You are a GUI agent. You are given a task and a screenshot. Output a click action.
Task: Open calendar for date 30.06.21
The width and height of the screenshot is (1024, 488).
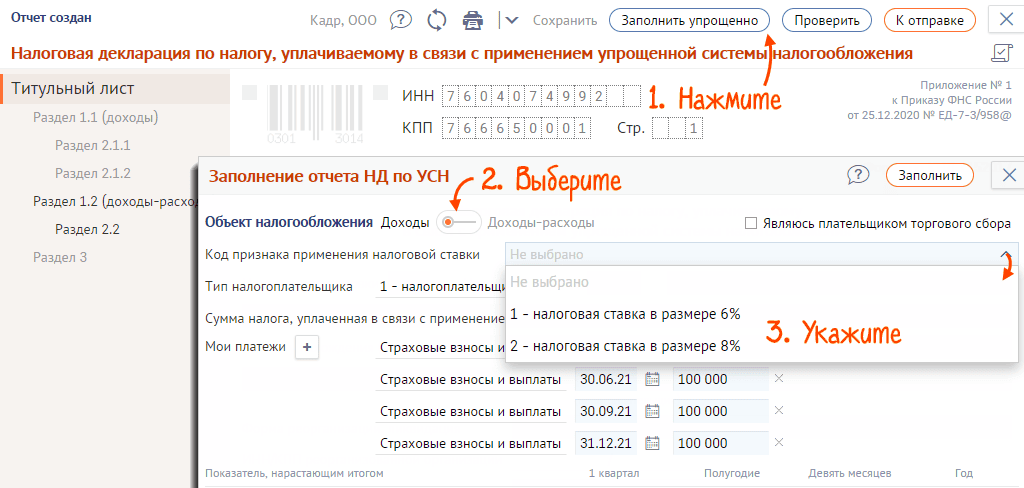point(653,379)
